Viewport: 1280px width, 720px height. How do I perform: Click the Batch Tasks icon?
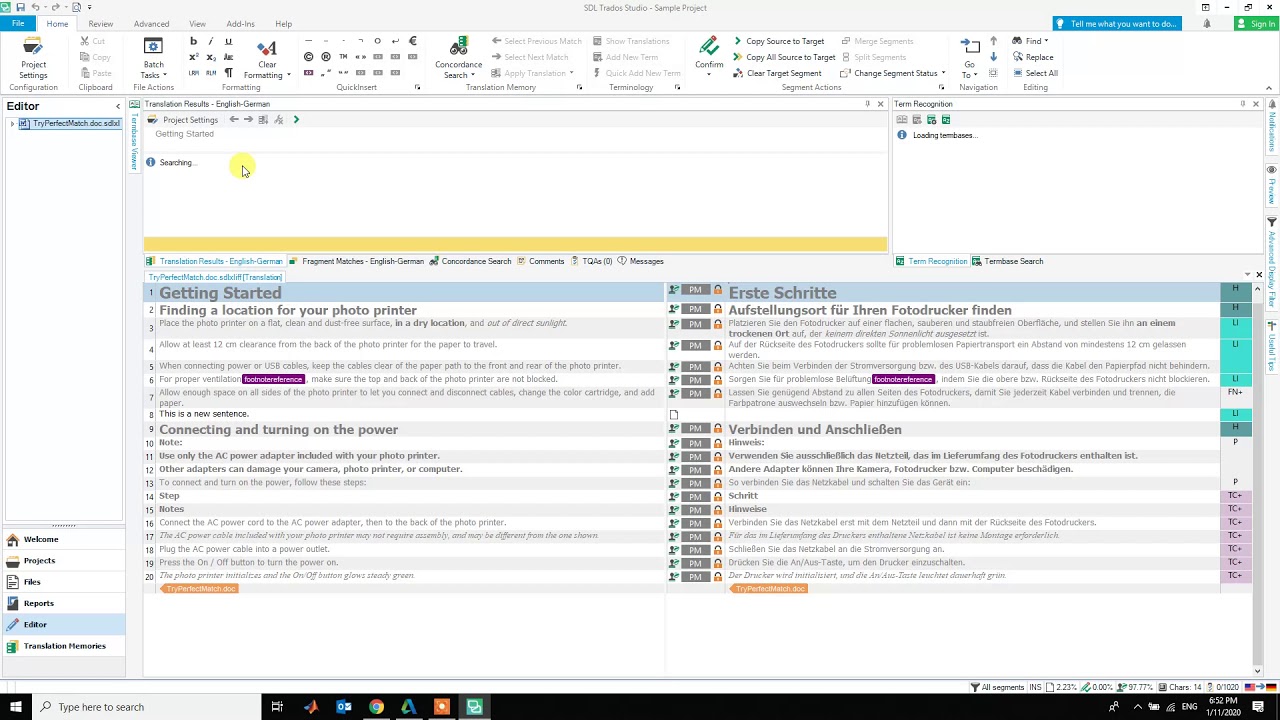(x=153, y=47)
